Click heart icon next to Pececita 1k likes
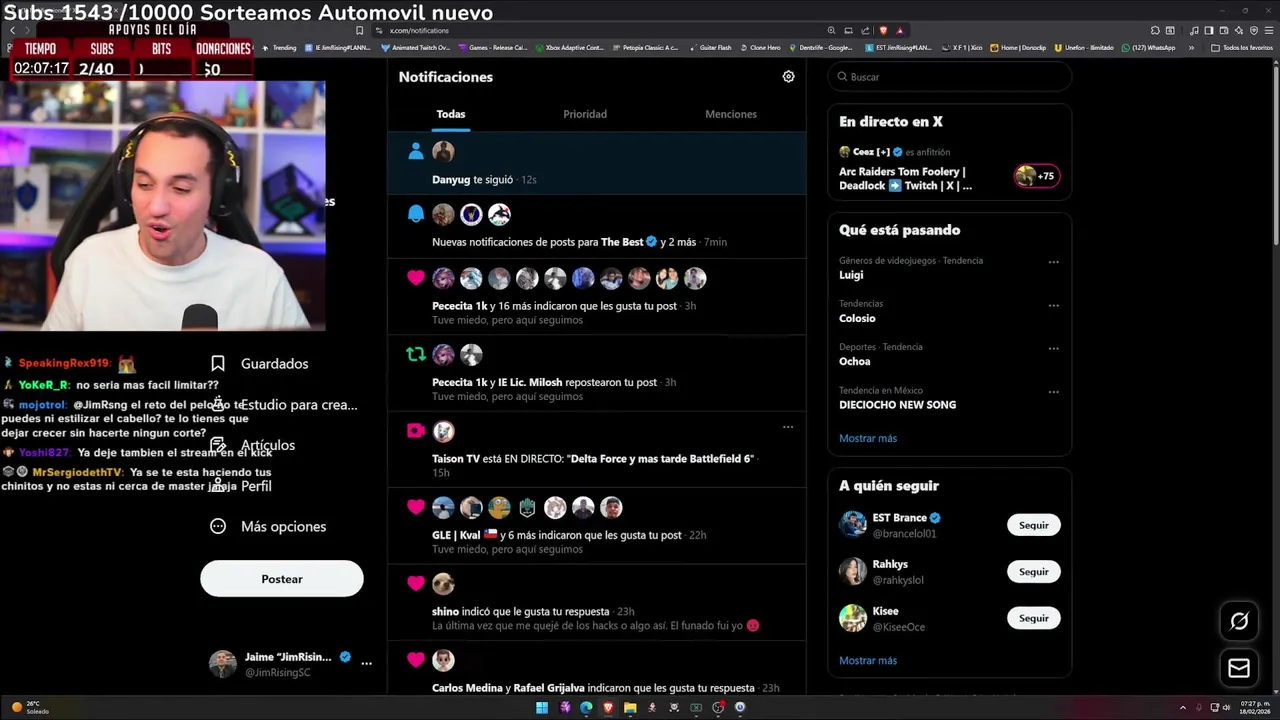This screenshot has height=720, width=1280. pyautogui.click(x=416, y=278)
